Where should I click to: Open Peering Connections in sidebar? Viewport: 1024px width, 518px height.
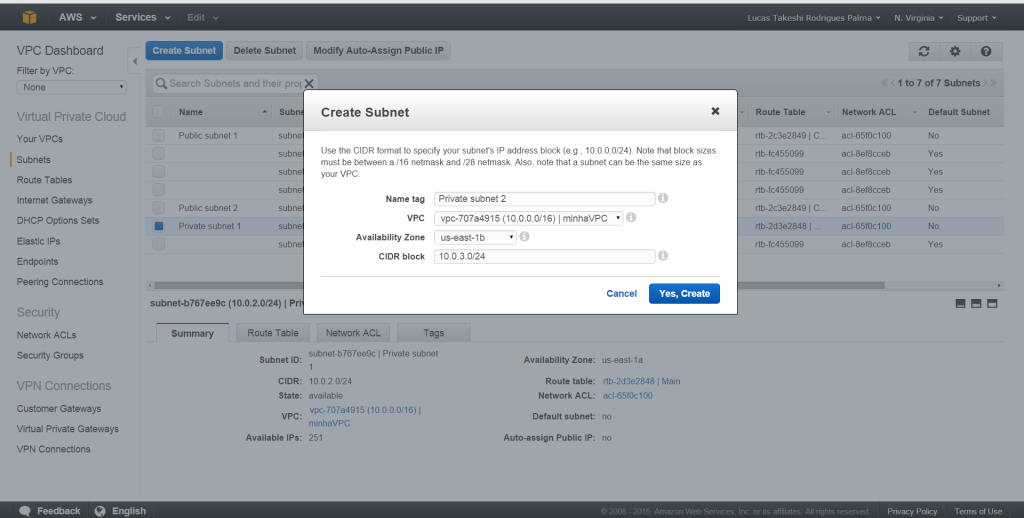point(59,282)
